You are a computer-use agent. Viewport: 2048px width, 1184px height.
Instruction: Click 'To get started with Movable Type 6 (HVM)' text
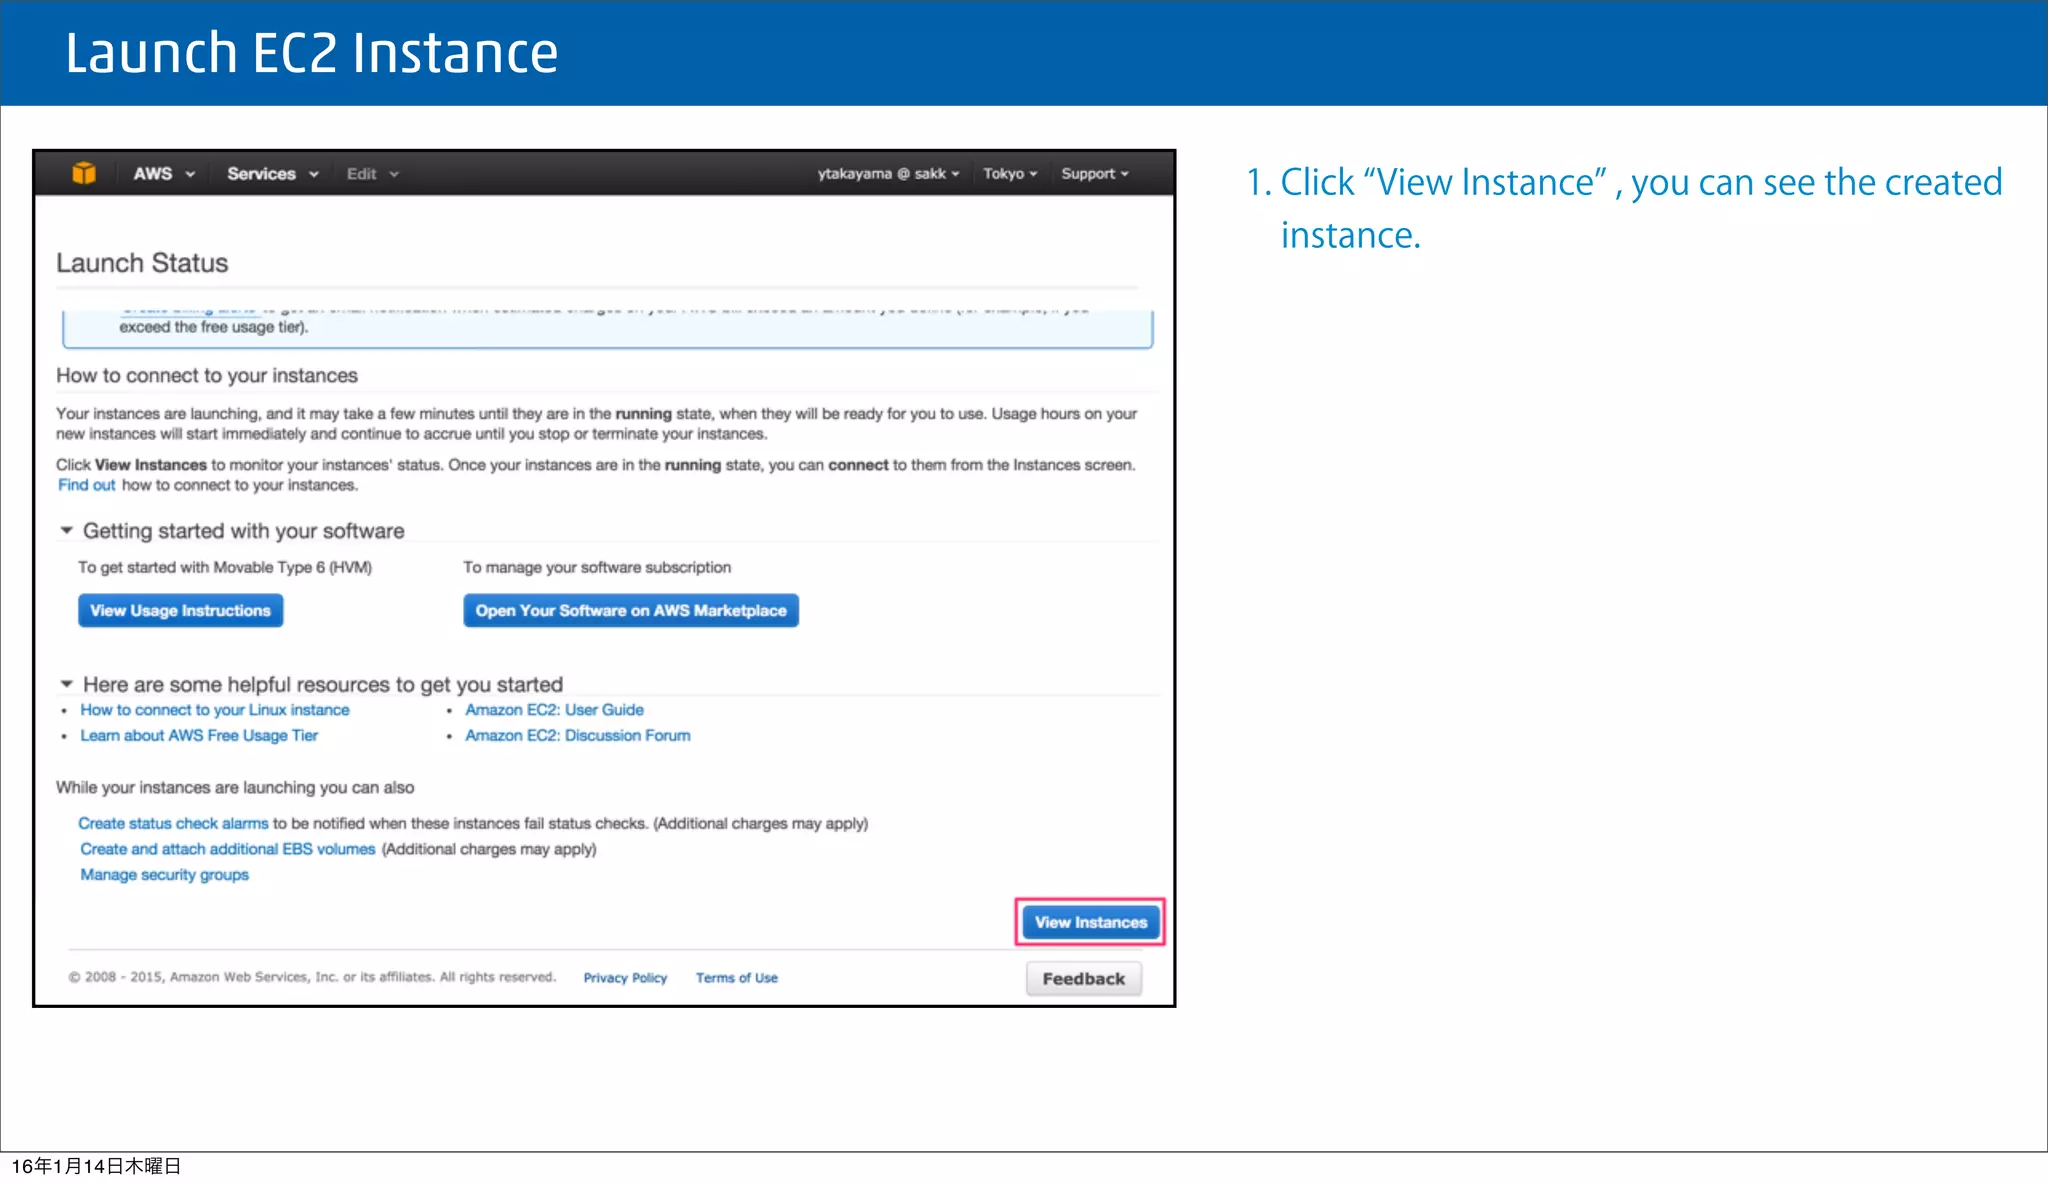(225, 567)
